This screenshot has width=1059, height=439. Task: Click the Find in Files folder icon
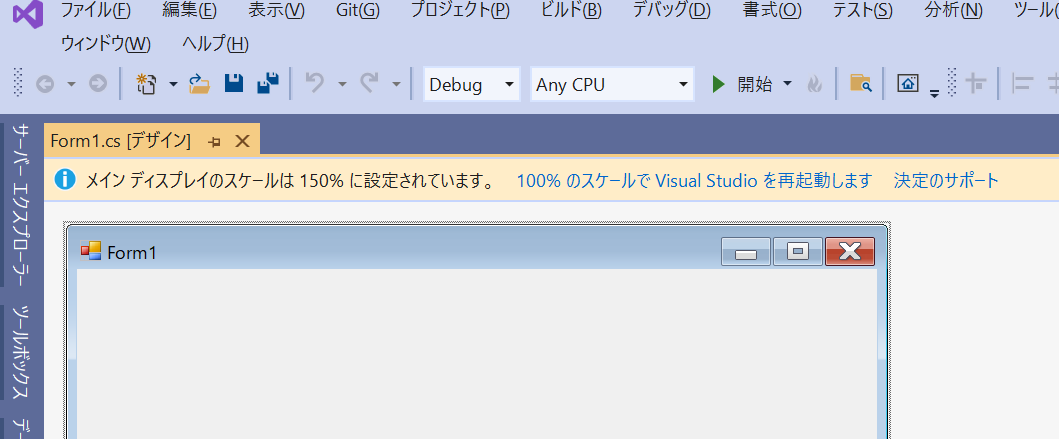pos(860,84)
